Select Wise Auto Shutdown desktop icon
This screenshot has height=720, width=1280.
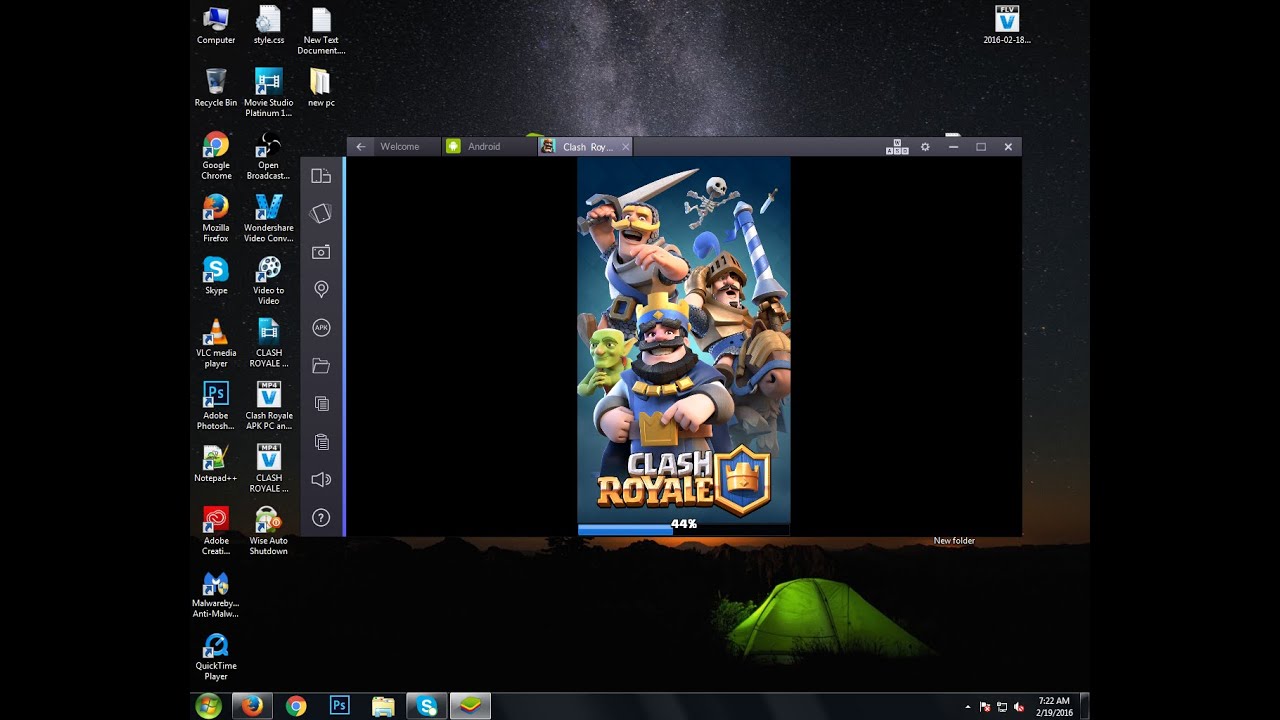pos(269,531)
